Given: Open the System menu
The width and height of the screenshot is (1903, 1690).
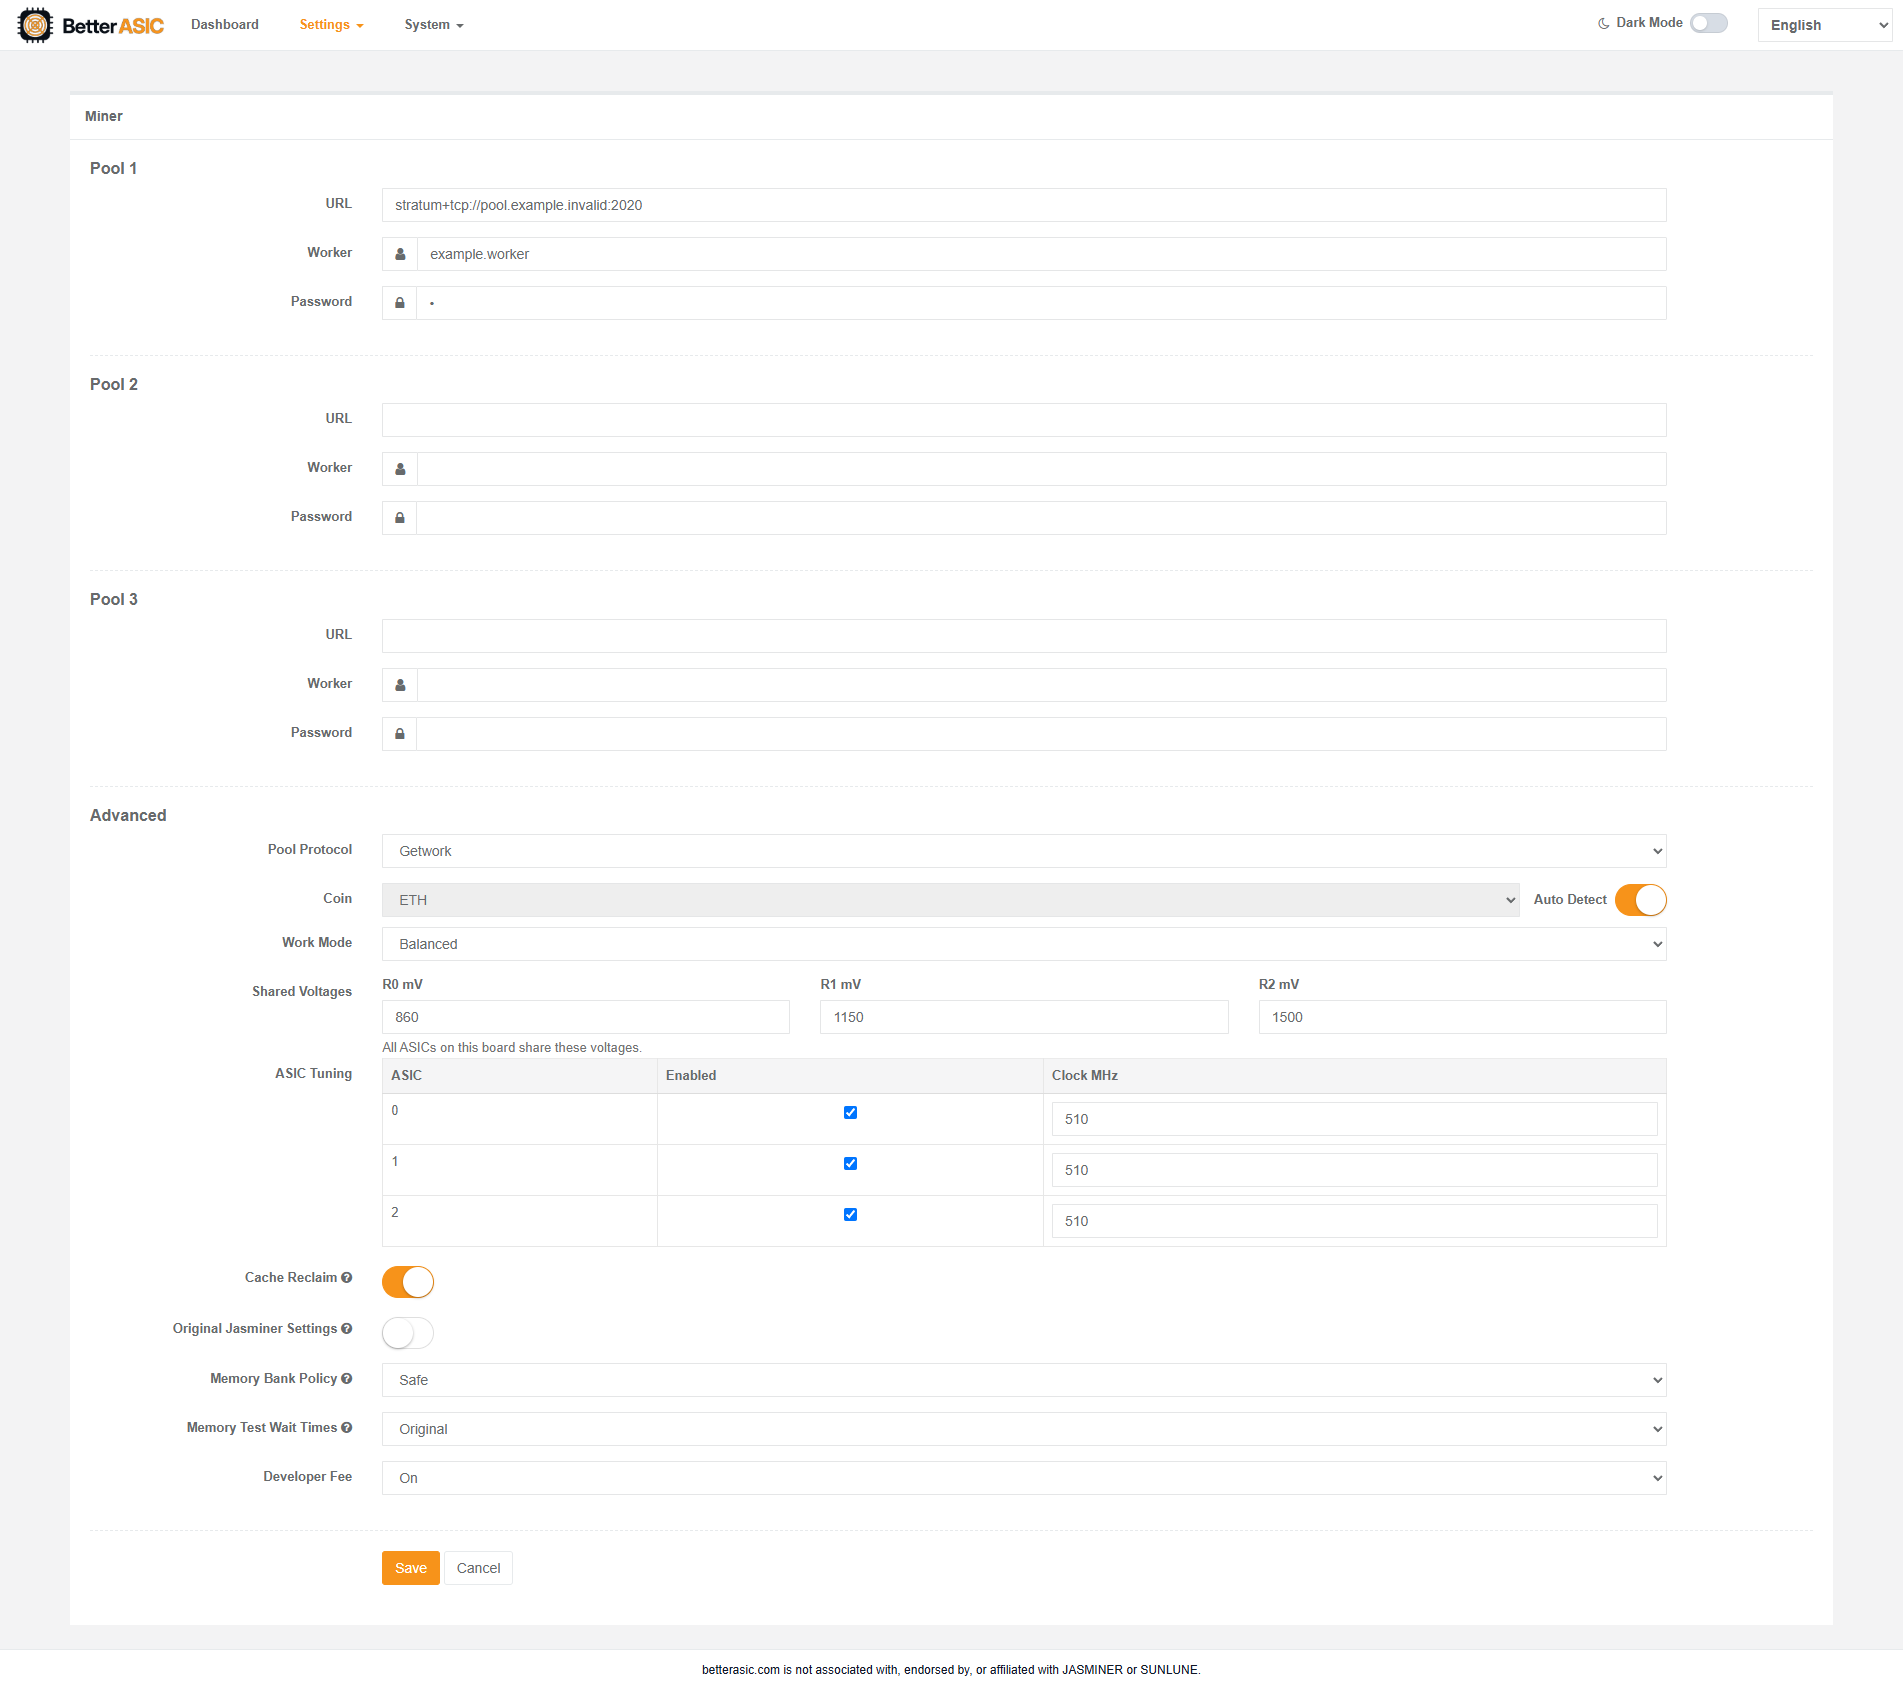Looking at the screenshot, I should 434,25.
